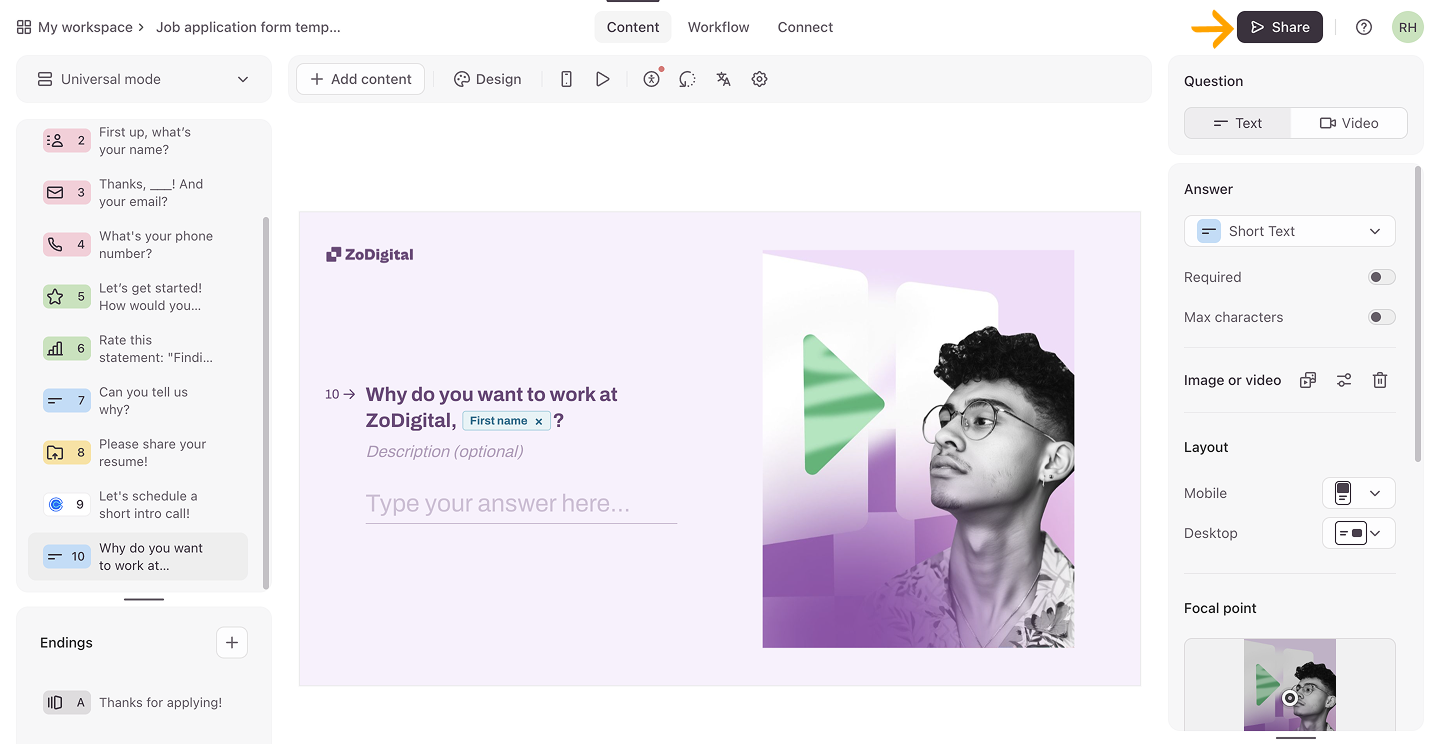The height and width of the screenshot is (744, 1440).
Task: Select question 2 contact info icon
Action: point(67,141)
